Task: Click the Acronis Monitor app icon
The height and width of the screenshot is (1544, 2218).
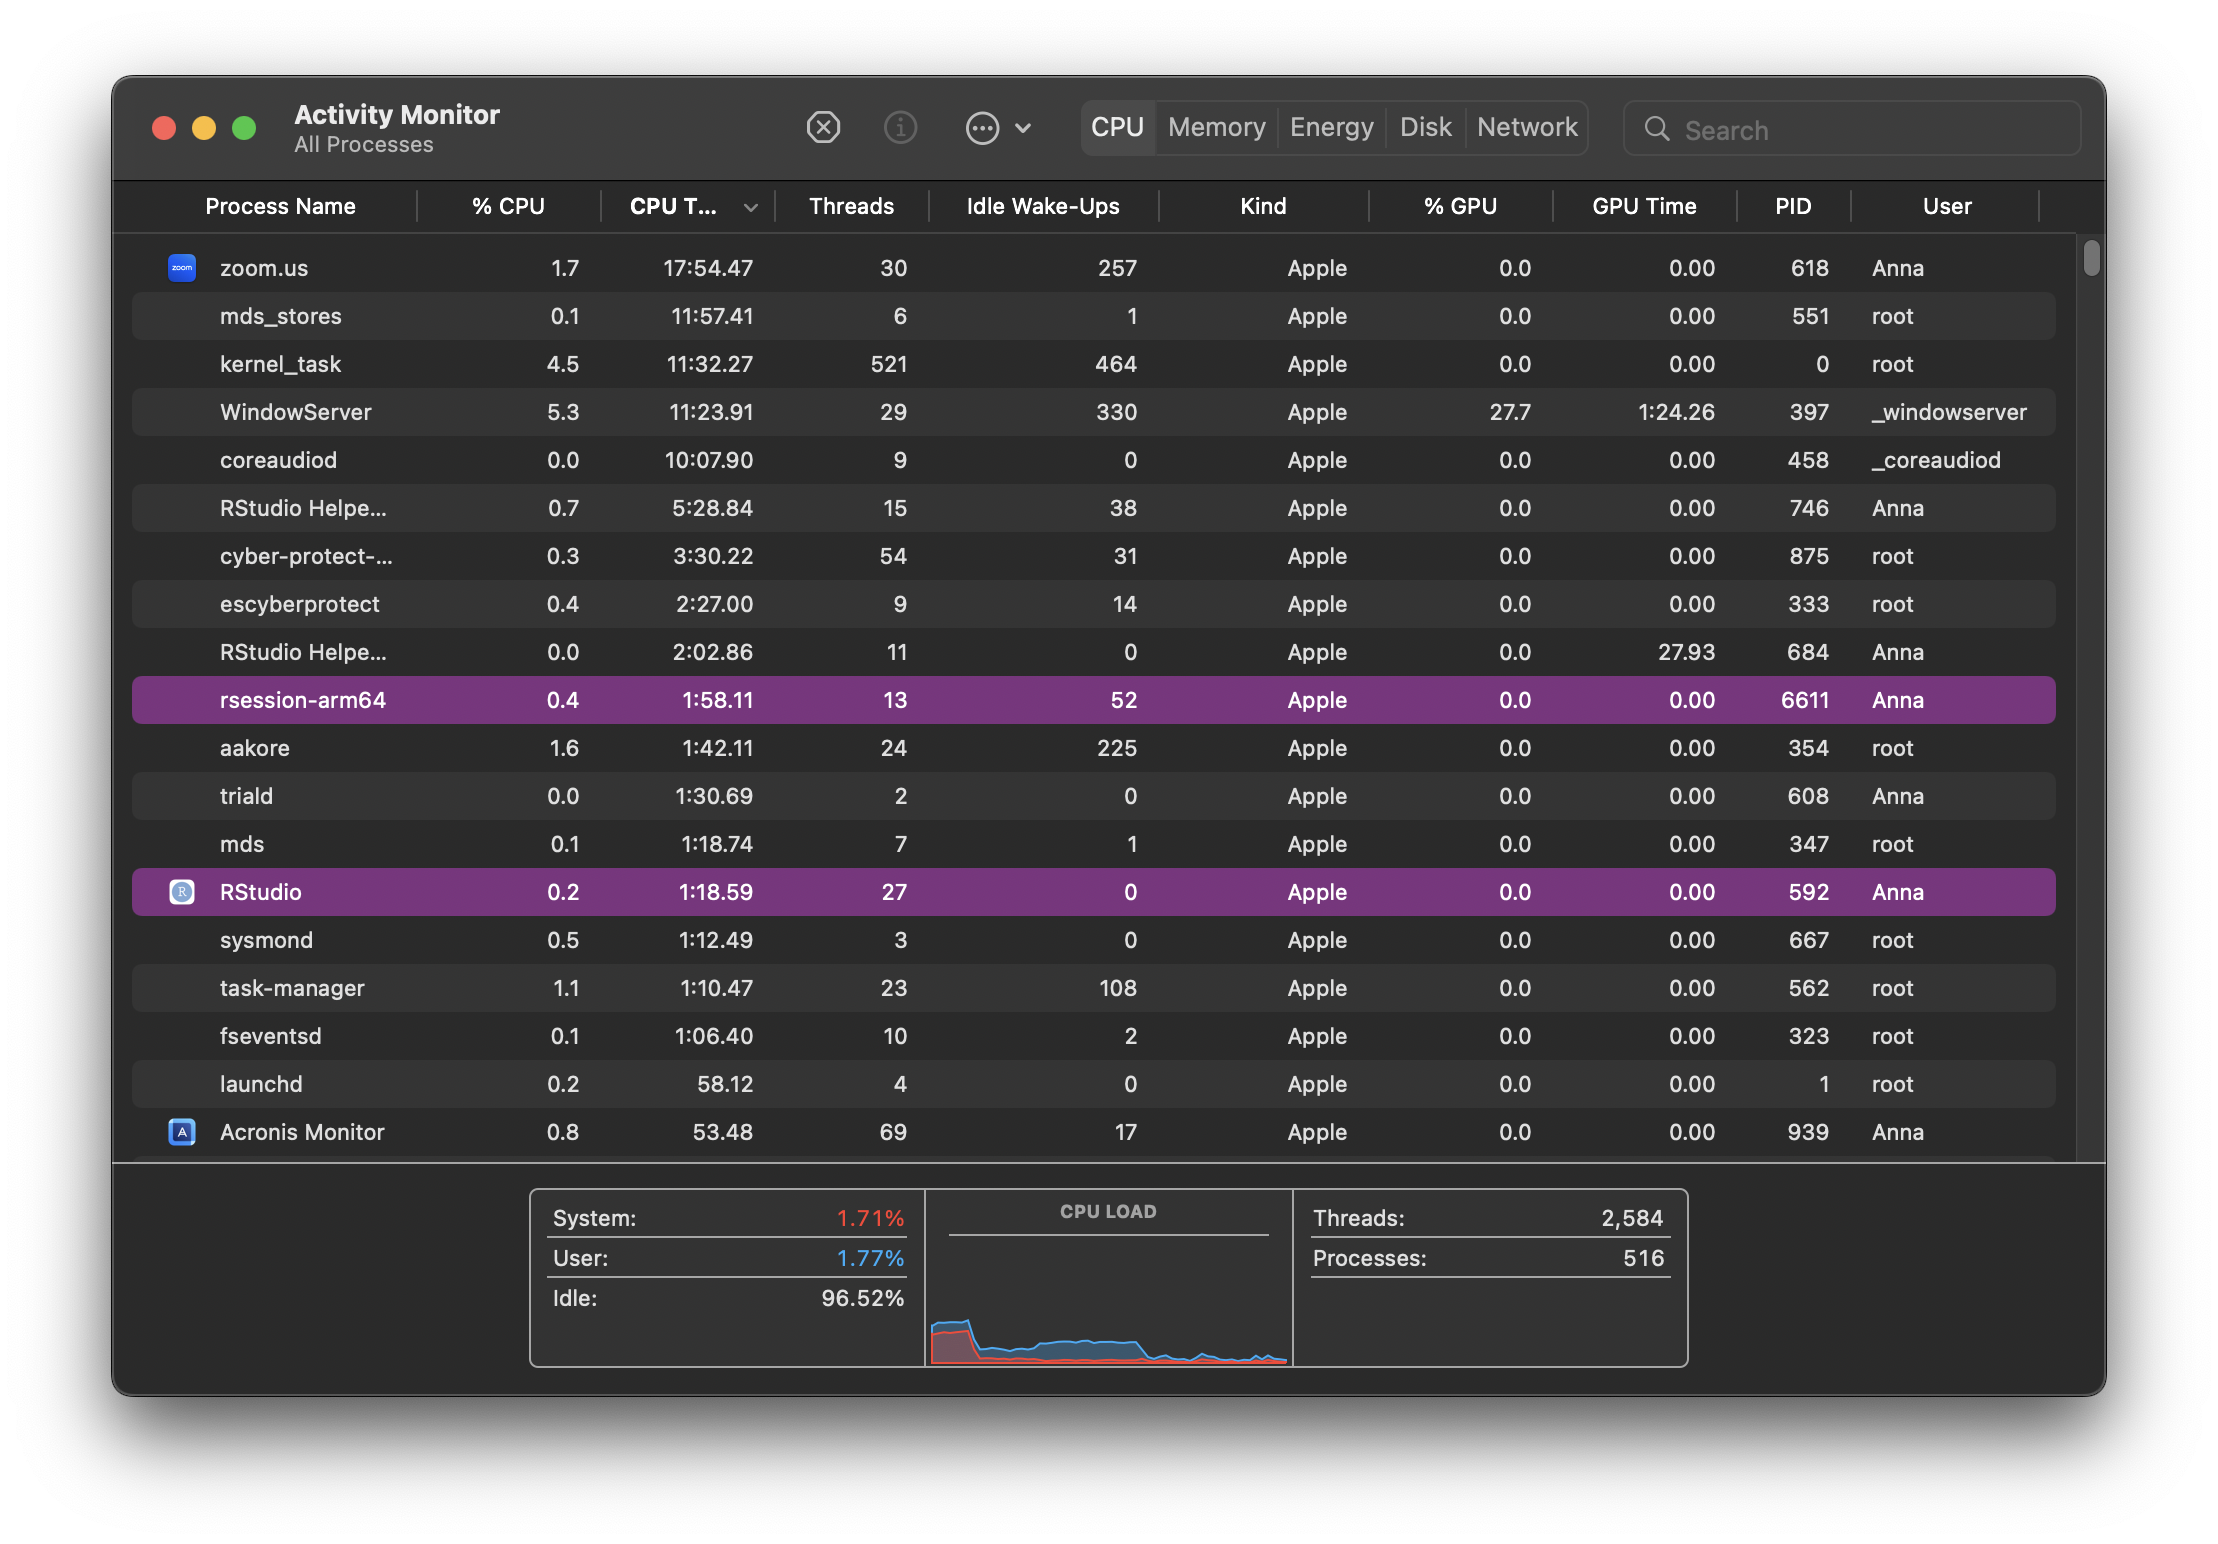Action: click(x=182, y=1132)
